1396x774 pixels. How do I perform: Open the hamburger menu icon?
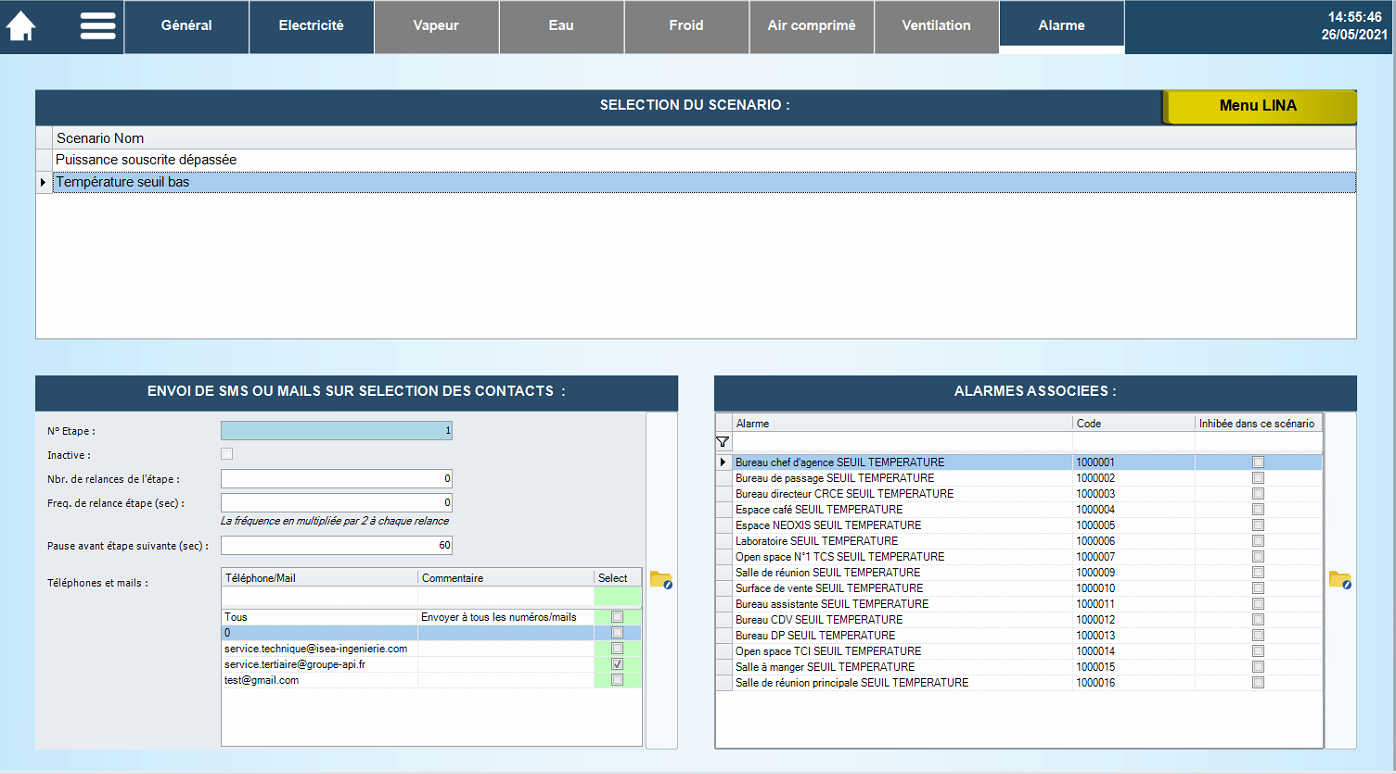(x=98, y=26)
